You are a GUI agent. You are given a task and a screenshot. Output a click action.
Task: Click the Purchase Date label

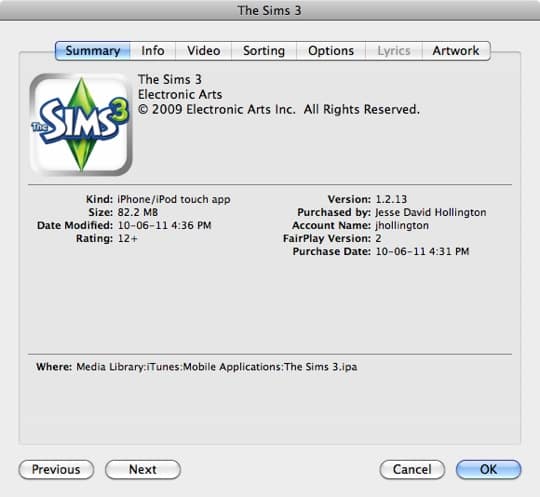point(332,251)
